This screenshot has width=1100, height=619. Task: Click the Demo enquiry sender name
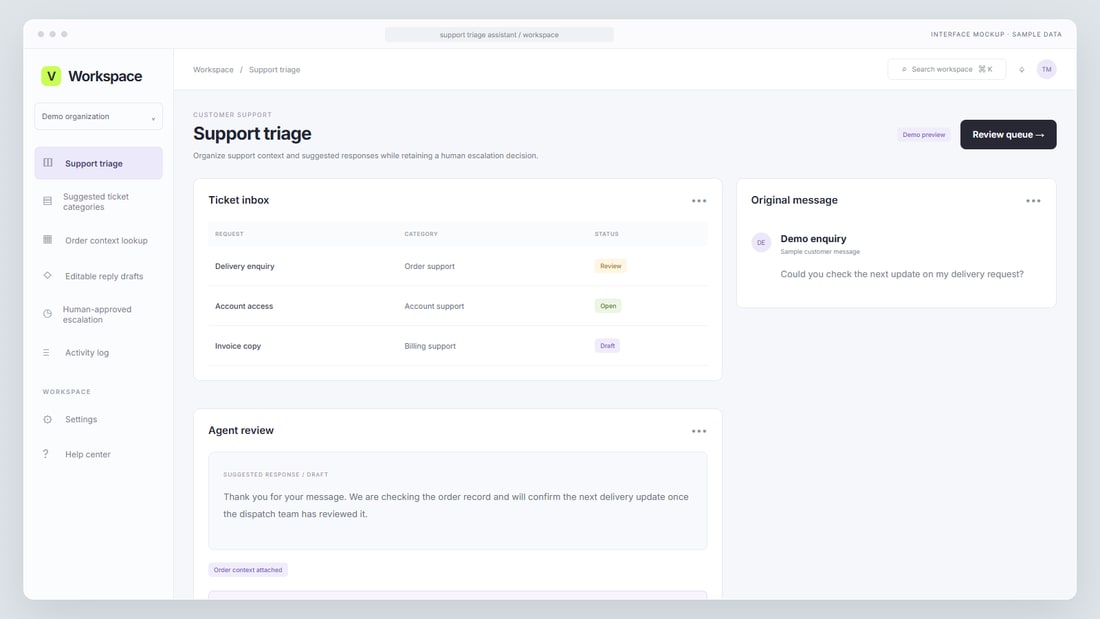pos(813,239)
